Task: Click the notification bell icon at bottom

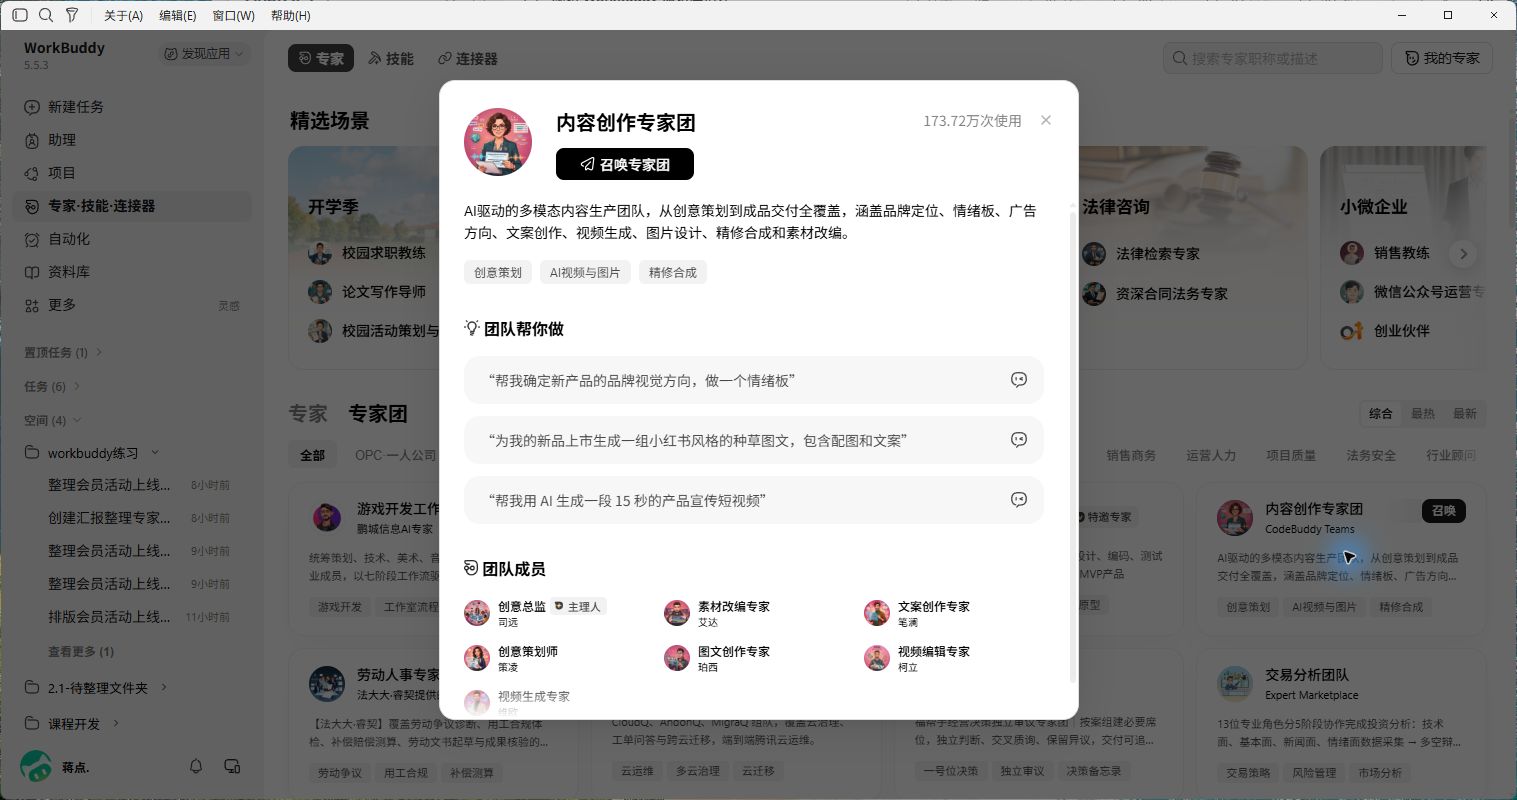Action: 196,766
